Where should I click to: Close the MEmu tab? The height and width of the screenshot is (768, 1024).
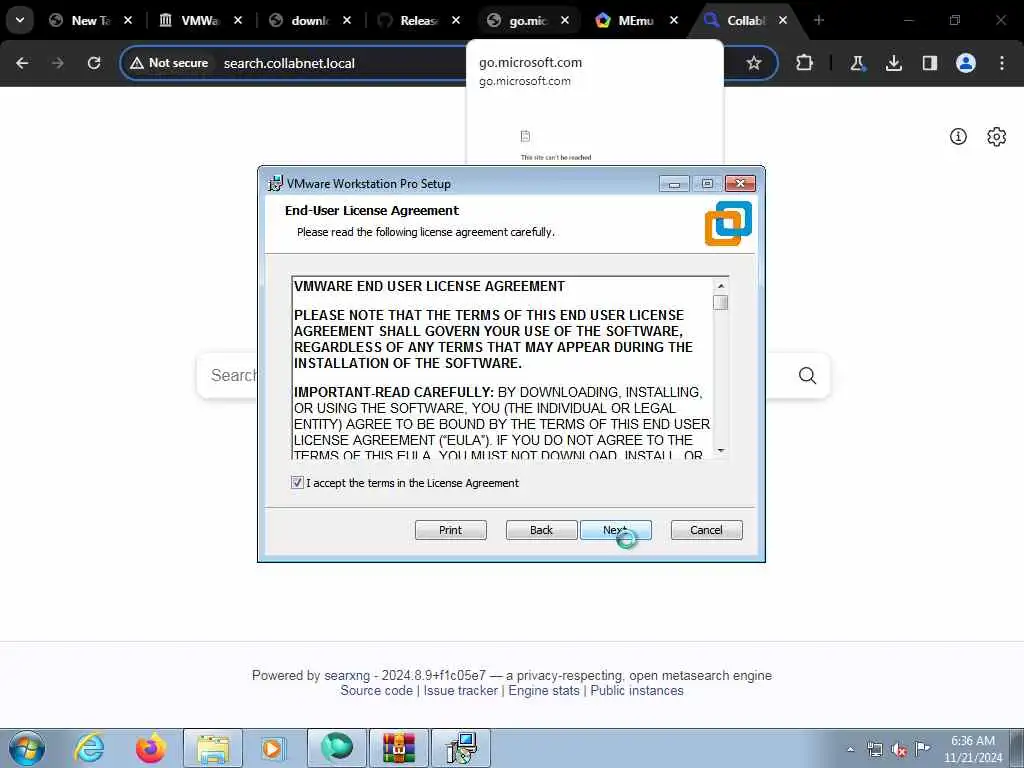point(673,21)
